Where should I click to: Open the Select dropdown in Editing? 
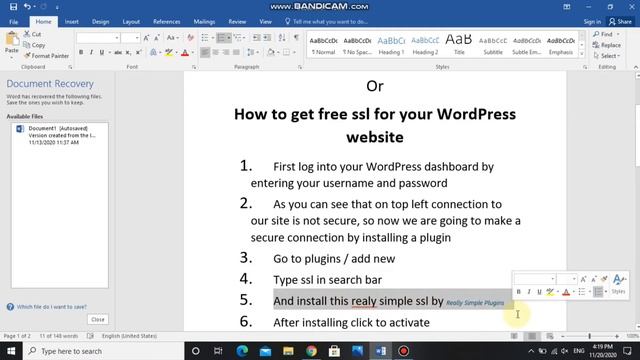(x=607, y=56)
